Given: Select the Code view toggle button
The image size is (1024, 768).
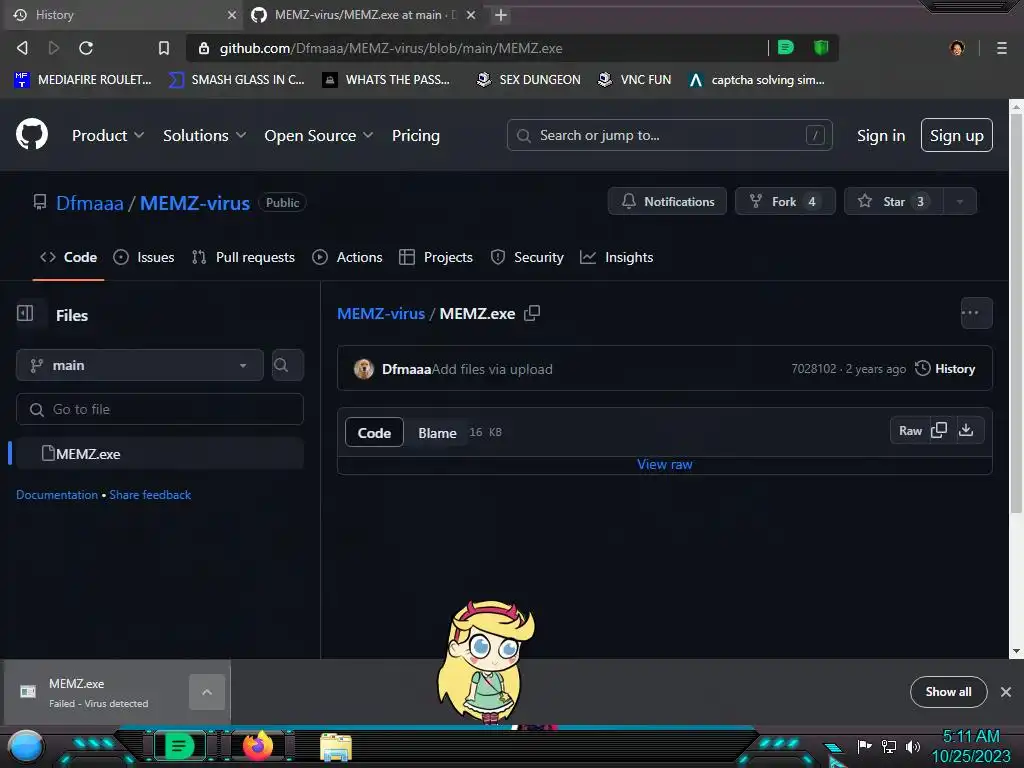Looking at the screenshot, I should coord(374,432).
